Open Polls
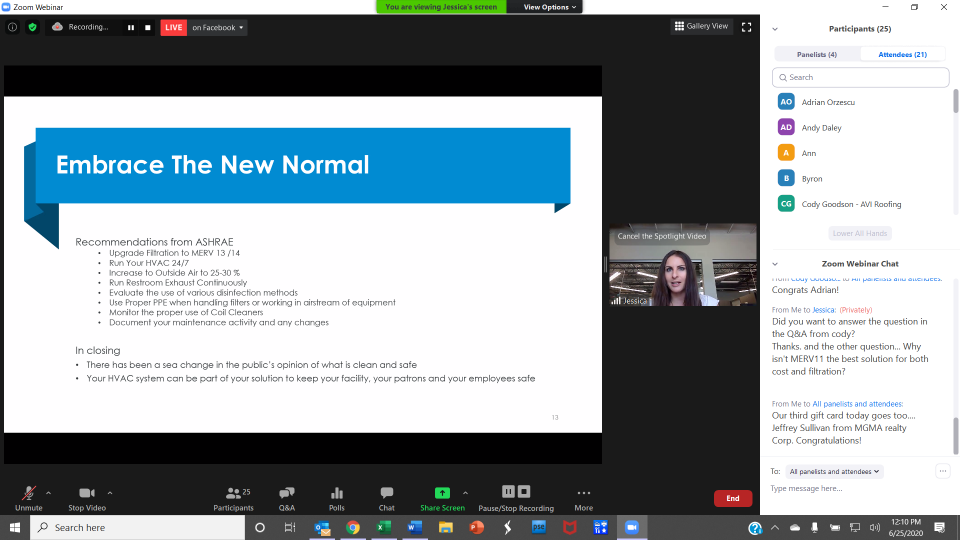Image resolution: width=960 pixels, height=540 pixels. point(337,499)
